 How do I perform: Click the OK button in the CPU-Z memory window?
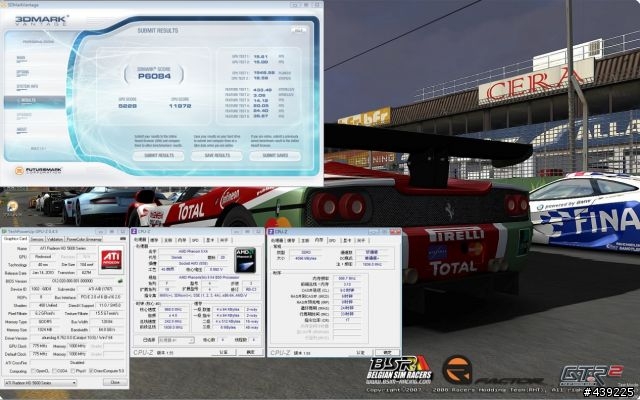coord(387,352)
